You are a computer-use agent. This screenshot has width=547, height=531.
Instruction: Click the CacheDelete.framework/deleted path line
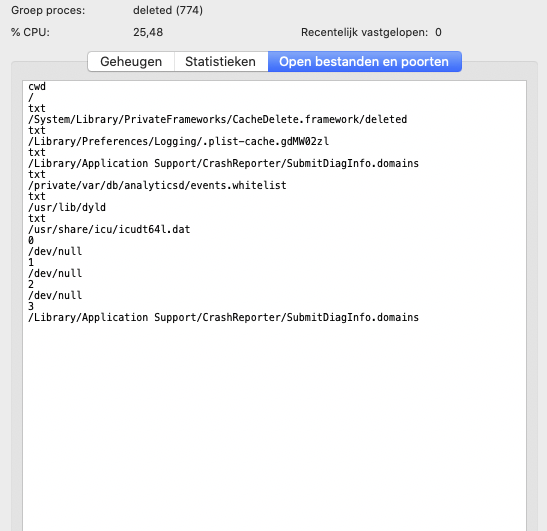pyautogui.click(x=217, y=119)
